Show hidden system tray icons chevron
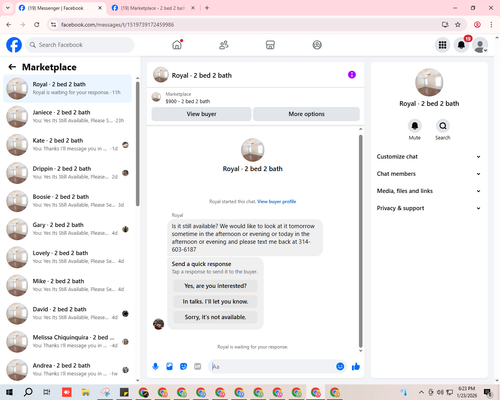 click(x=421, y=392)
